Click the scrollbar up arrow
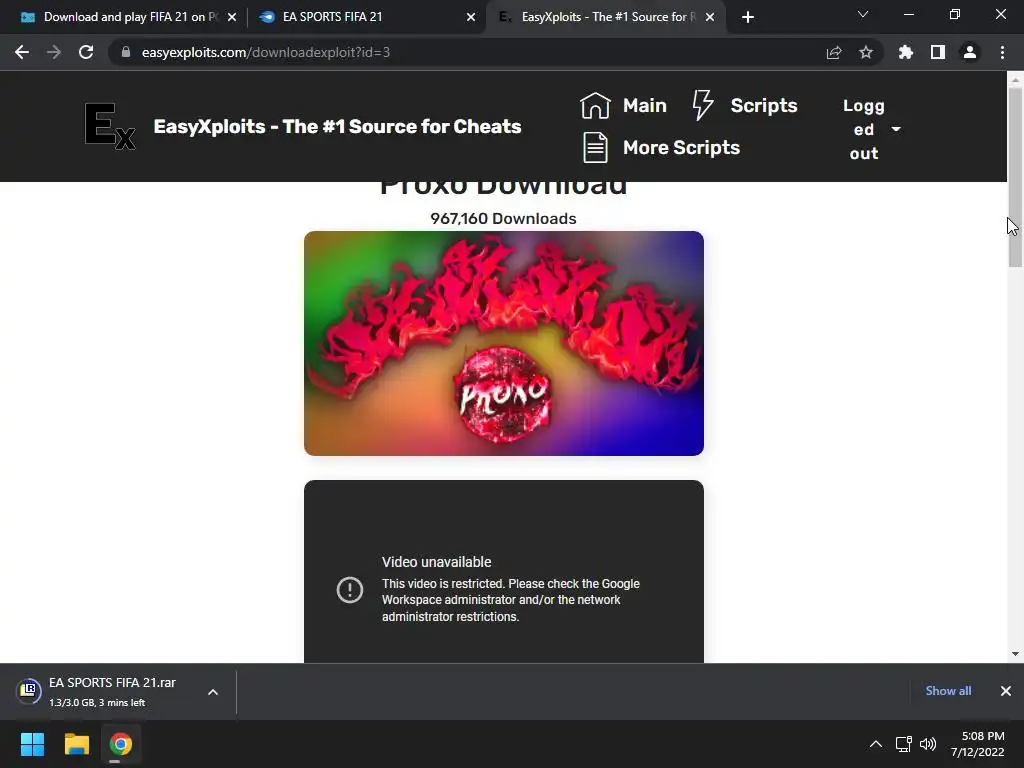 click(1015, 79)
